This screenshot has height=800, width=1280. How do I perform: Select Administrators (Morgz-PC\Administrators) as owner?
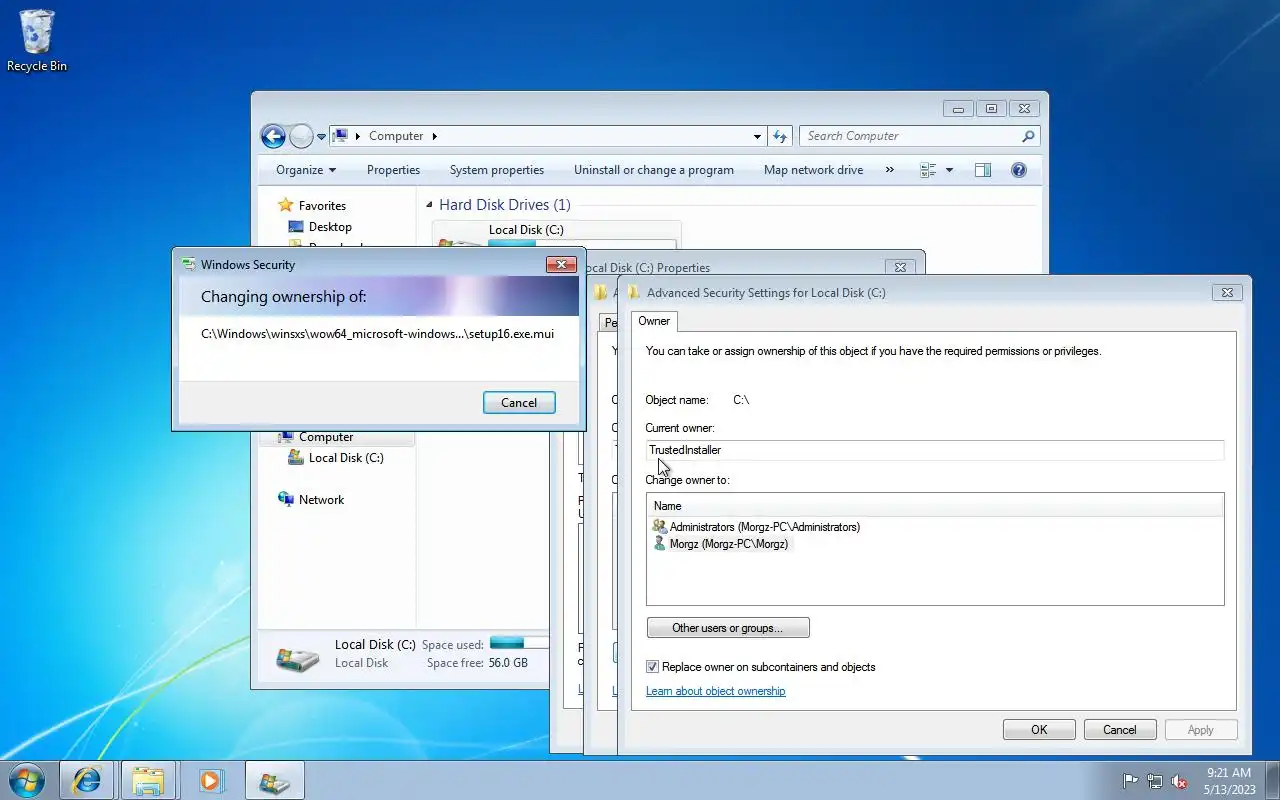coord(764,527)
